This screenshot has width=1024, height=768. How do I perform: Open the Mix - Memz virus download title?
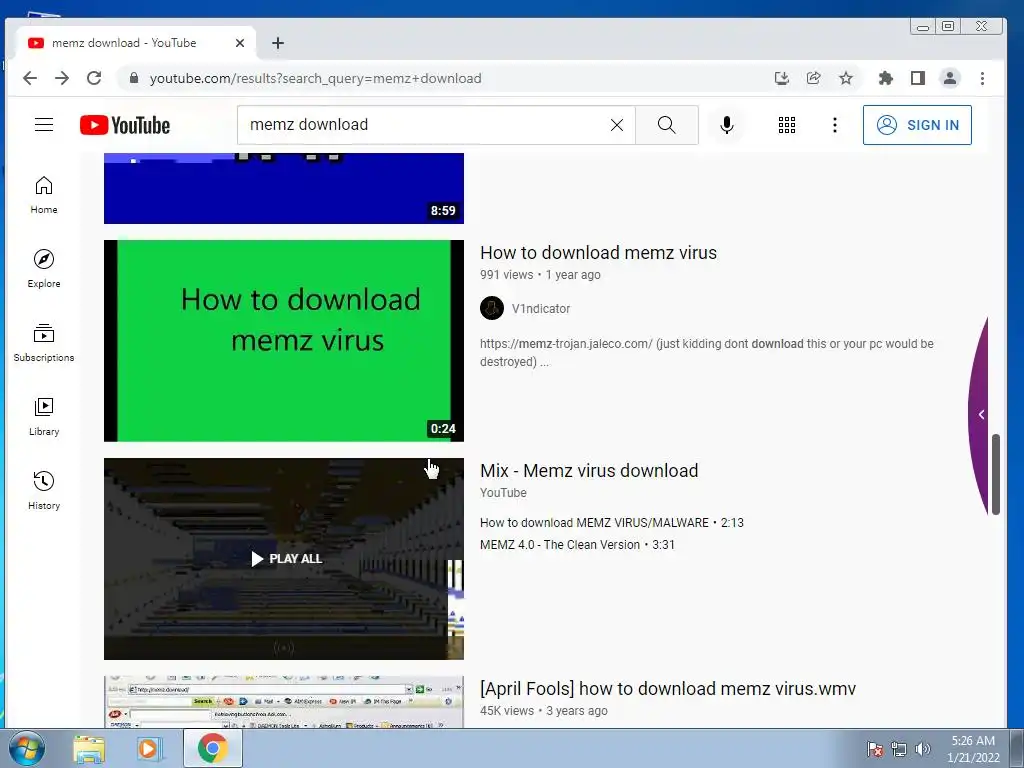(x=589, y=471)
